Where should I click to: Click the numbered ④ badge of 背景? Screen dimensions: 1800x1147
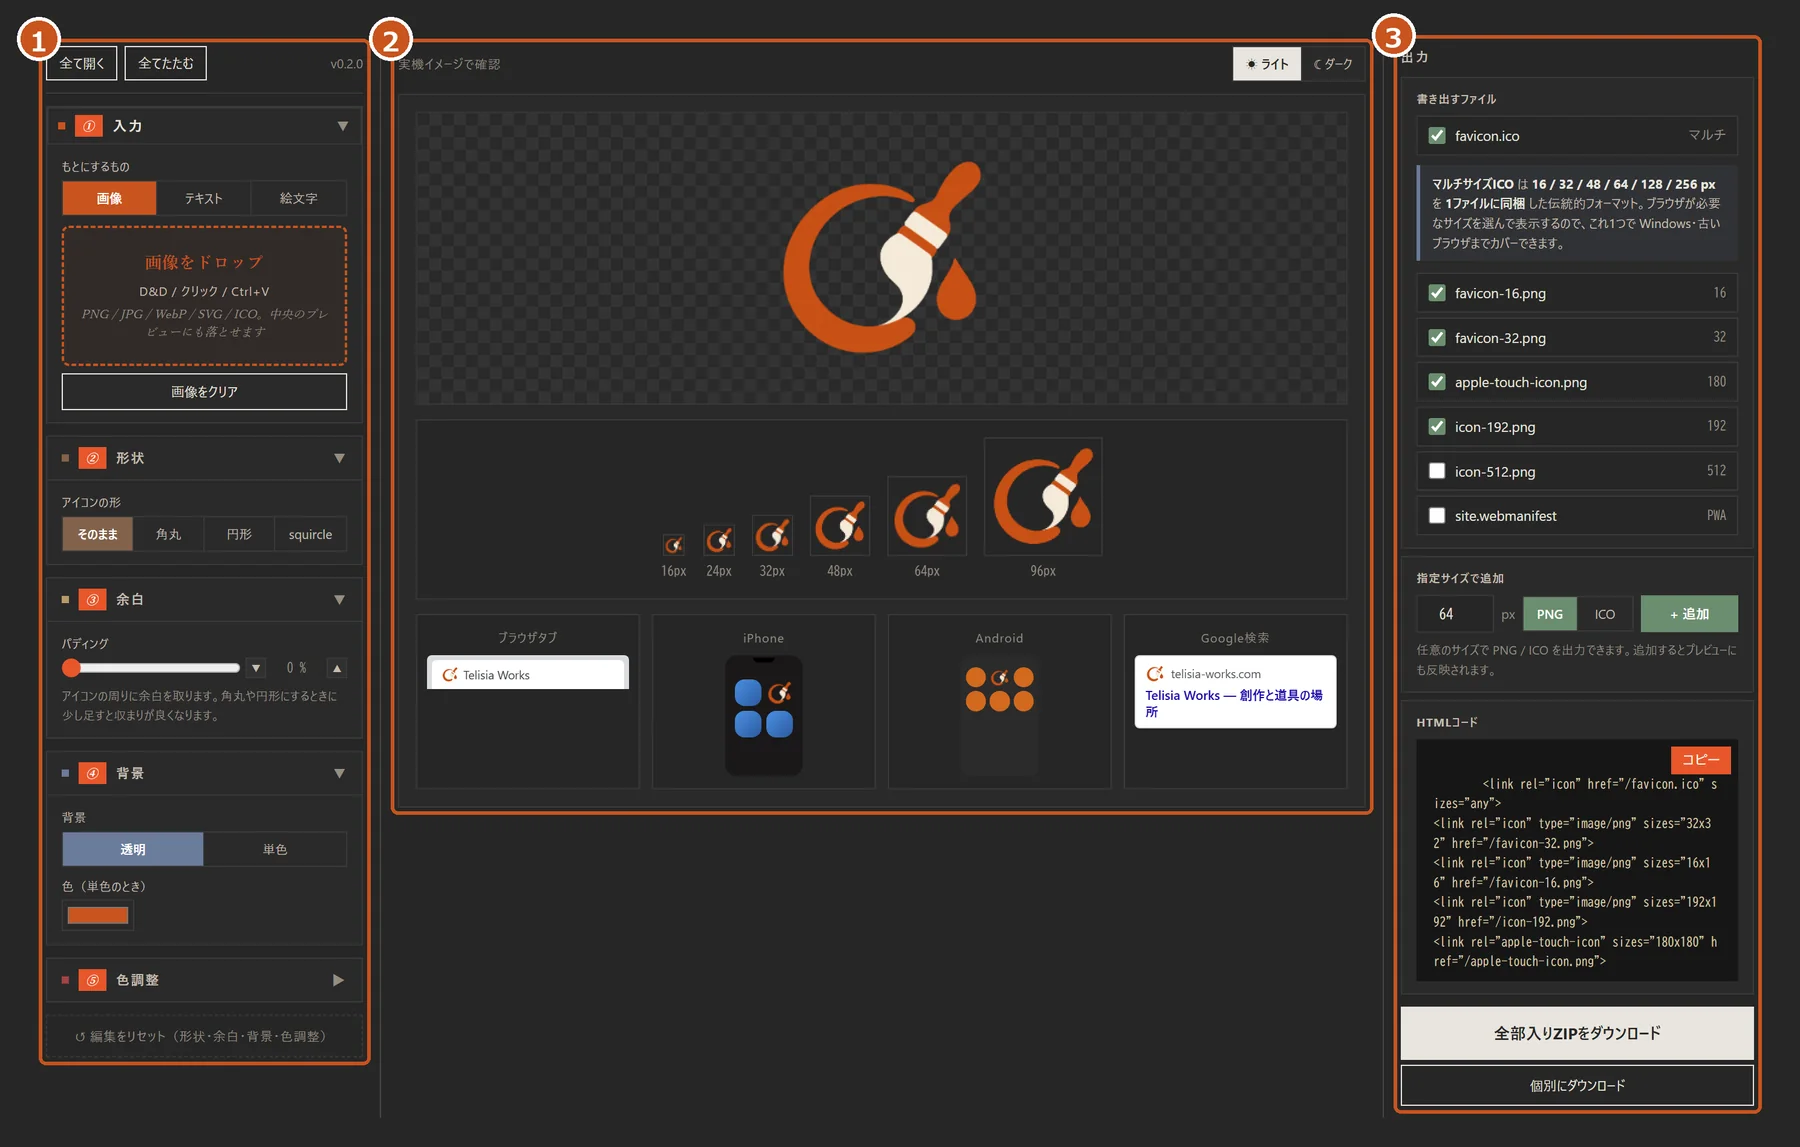(92, 773)
